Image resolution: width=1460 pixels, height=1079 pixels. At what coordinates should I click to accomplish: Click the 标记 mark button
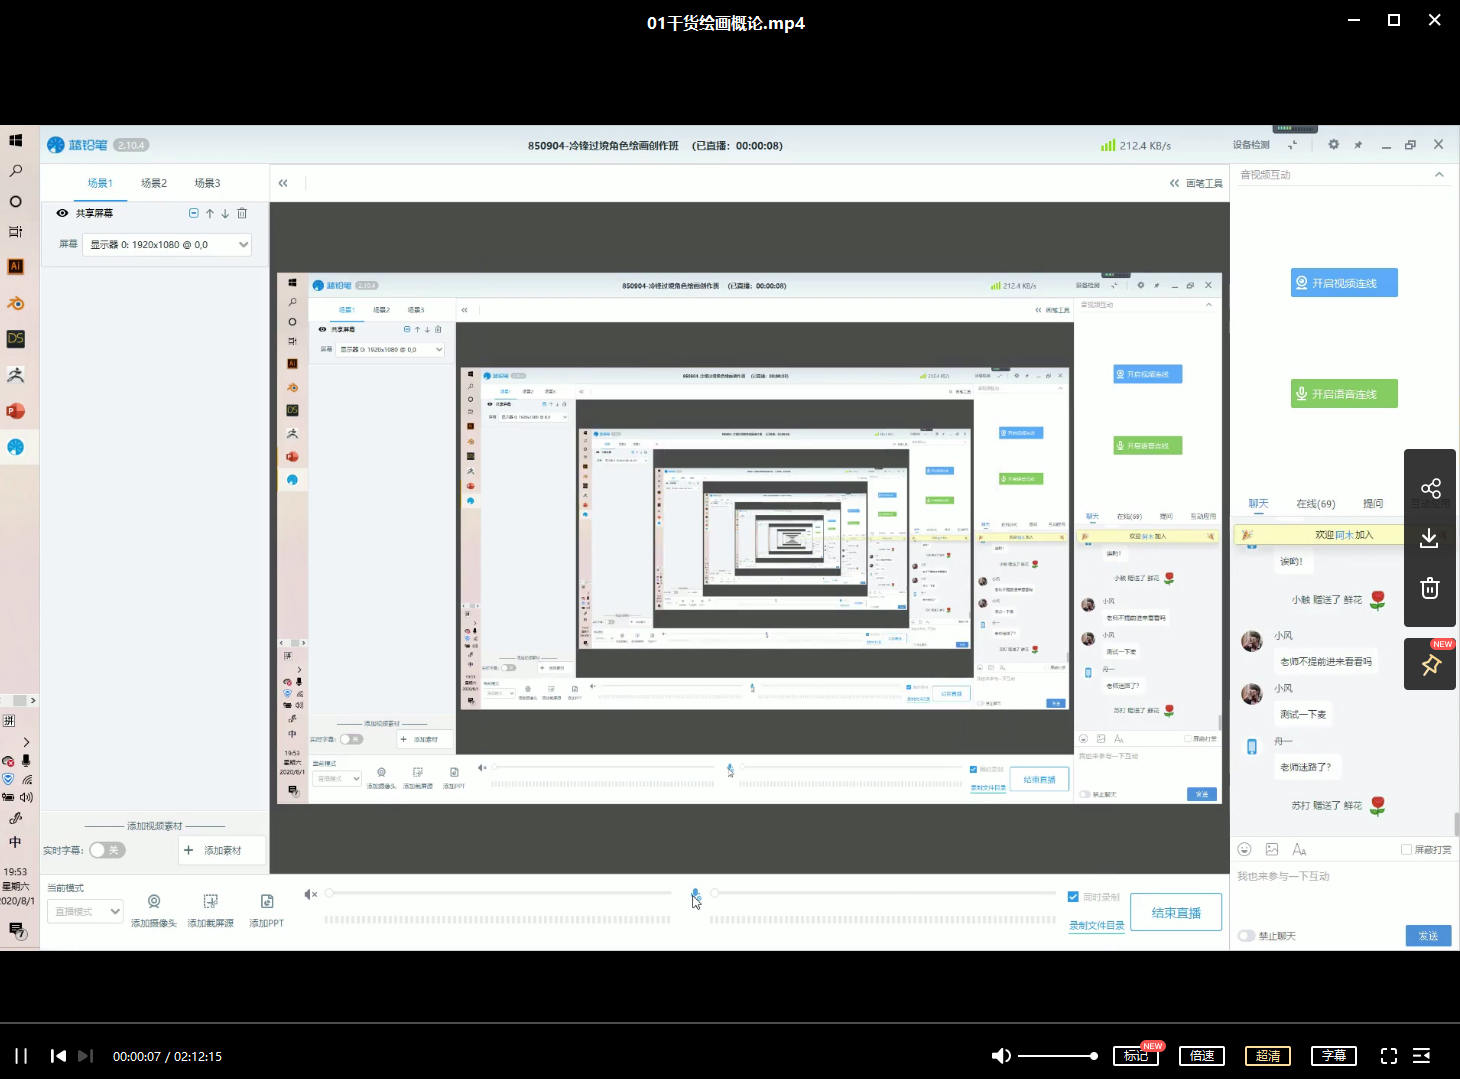coord(1136,1056)
